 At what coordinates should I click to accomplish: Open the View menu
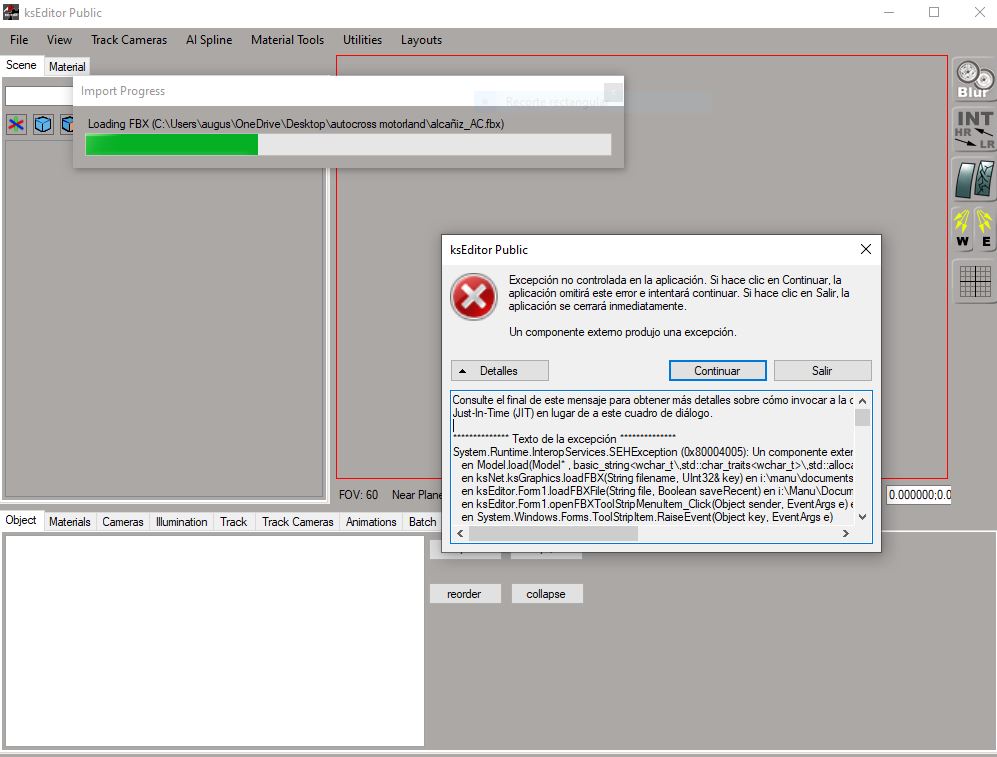59,39
